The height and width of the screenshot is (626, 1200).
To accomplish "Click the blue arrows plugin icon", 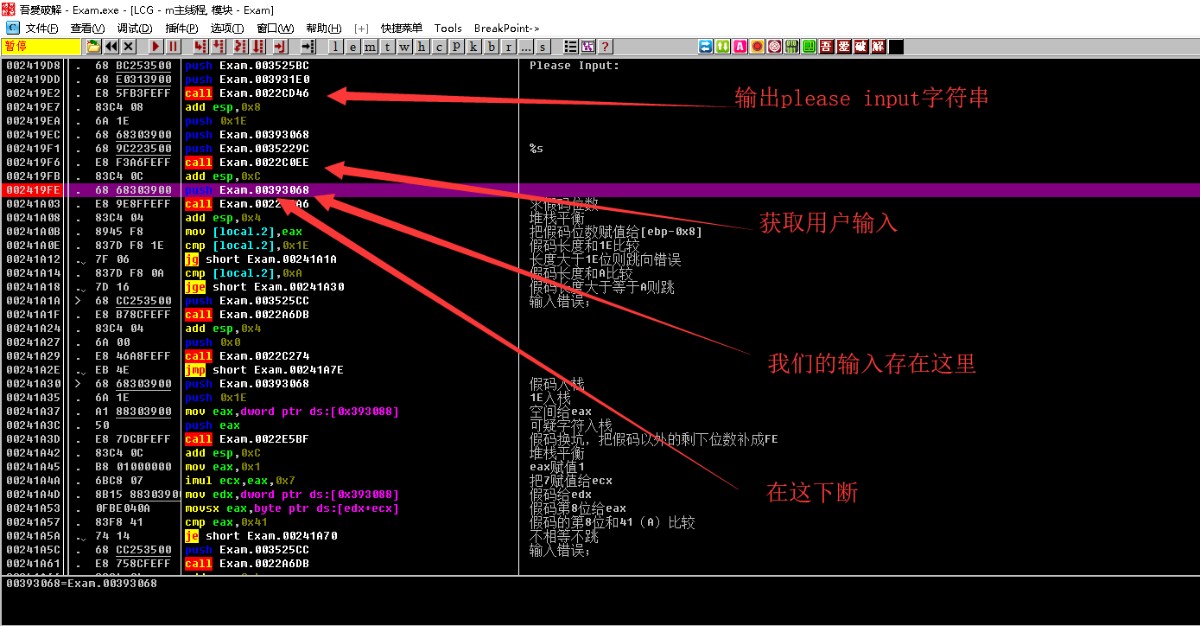I will [705, 46].
